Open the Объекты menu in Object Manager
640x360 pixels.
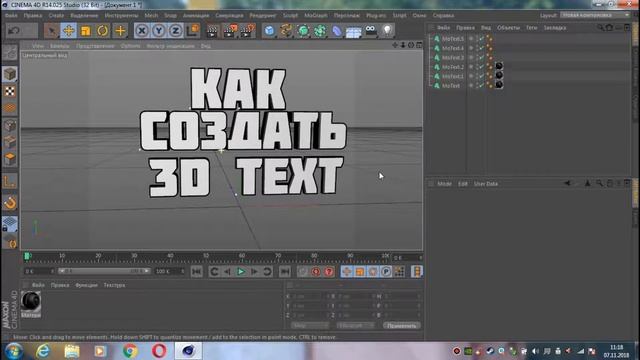[x=508, y=28]
